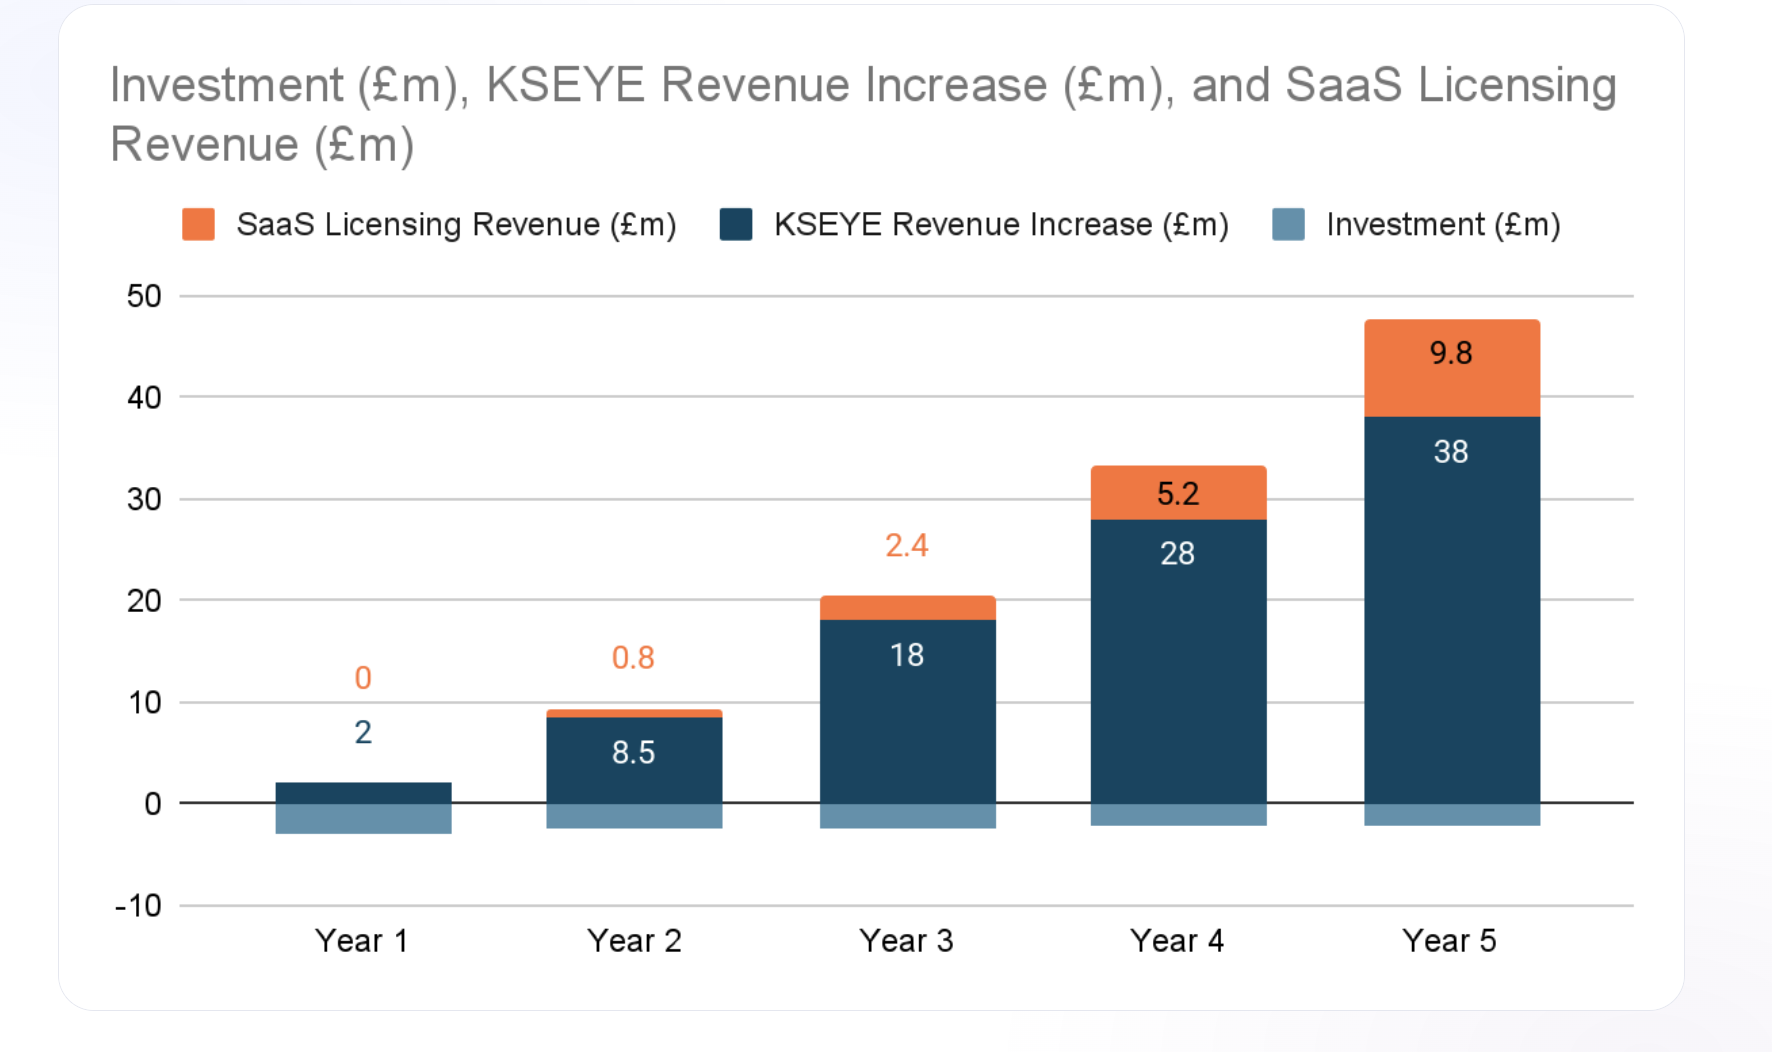Click the 10 y-axis tick label
The image size is (1772, 1052).
coord(144,703)
